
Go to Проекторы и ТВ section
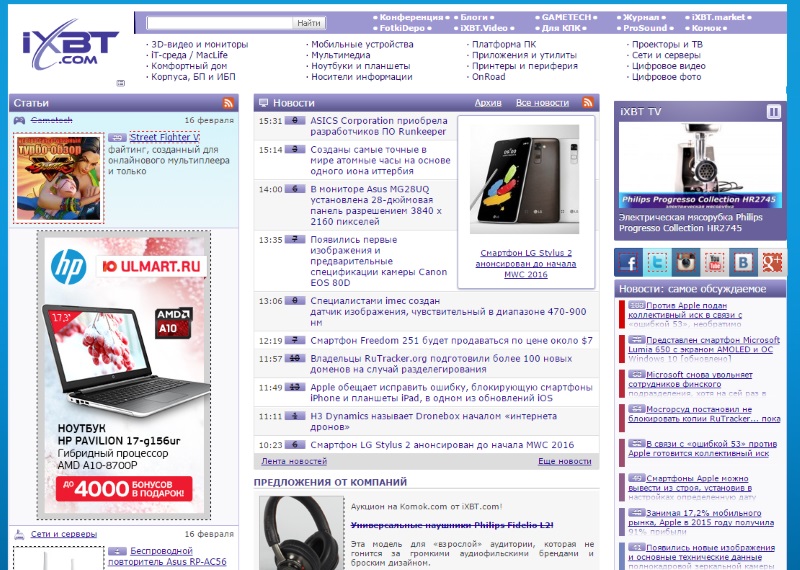pos(667,44)
